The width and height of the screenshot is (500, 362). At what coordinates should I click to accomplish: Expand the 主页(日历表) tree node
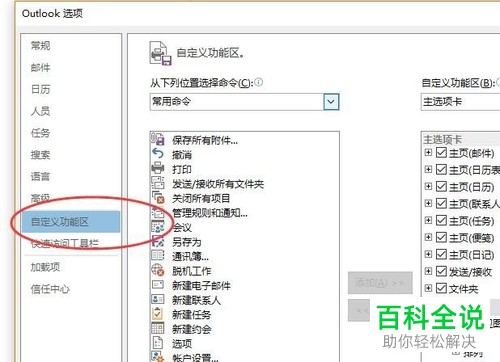click(428, 170)
